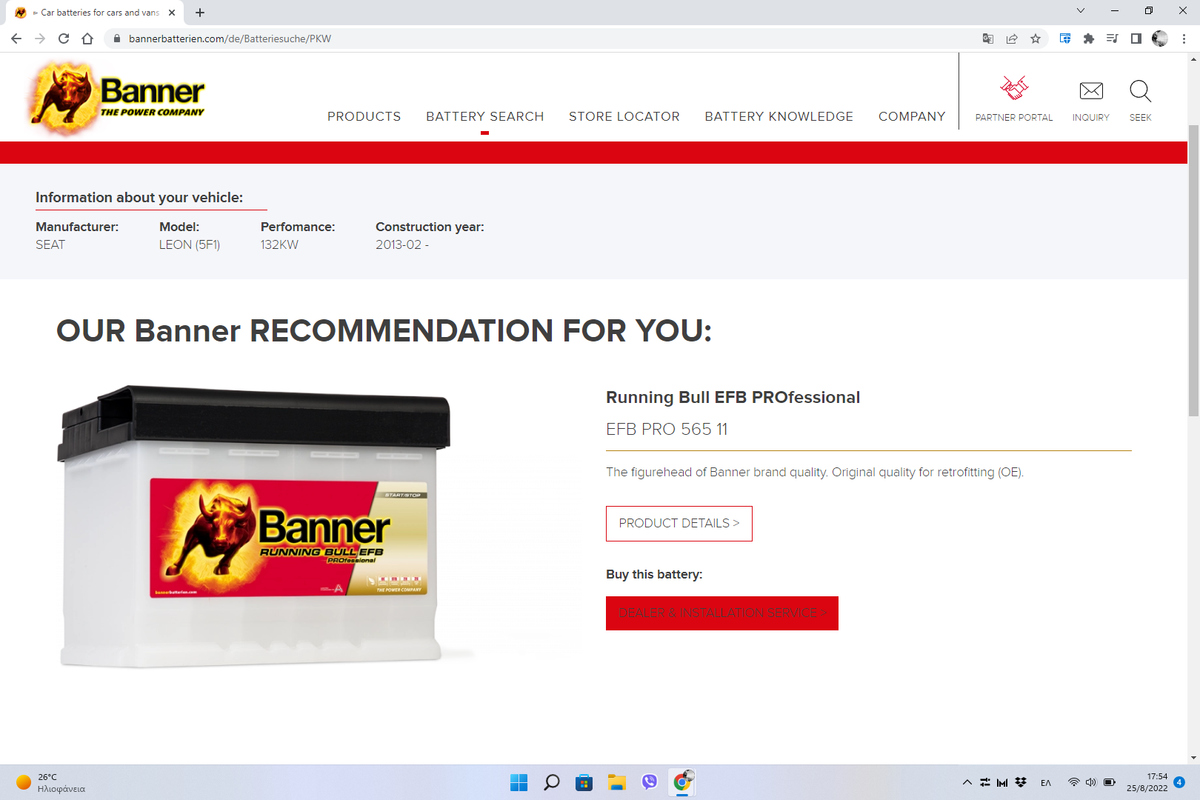Screen dimensions: 1200x800
Task: Toggle the browser side panel
Action: click(1136, 39)
